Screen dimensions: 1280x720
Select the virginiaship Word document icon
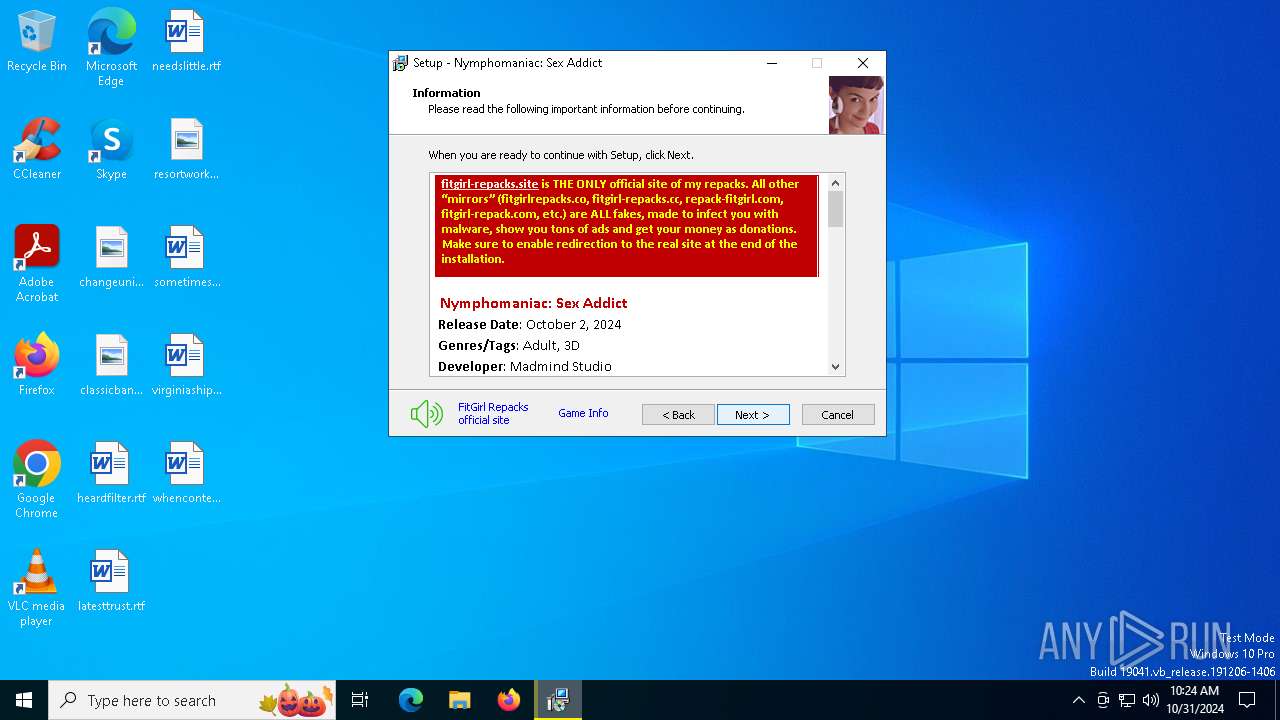click(x=186, y=366)
